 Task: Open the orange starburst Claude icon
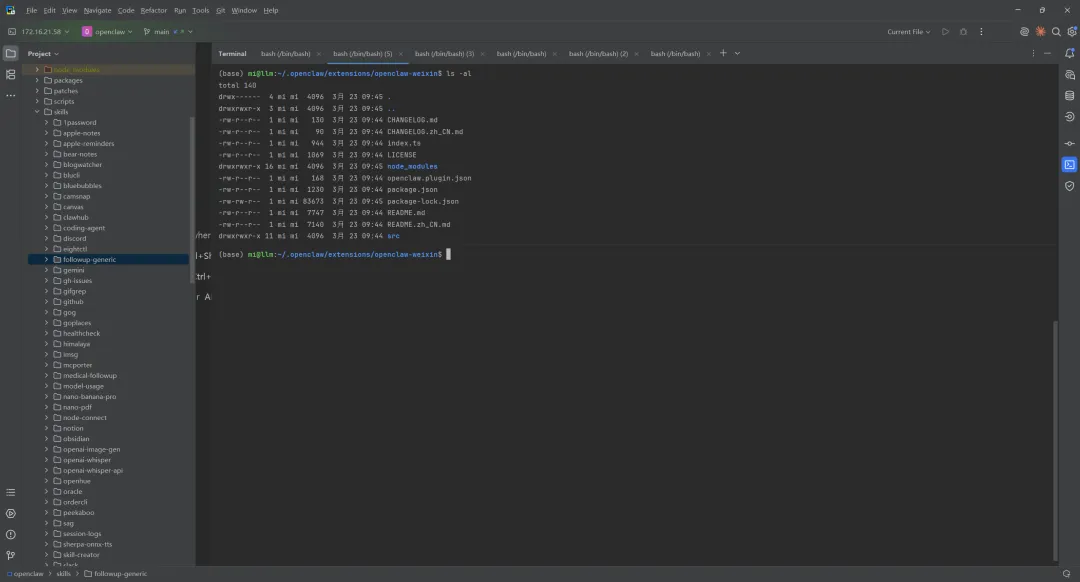(x=1040, y=32)
